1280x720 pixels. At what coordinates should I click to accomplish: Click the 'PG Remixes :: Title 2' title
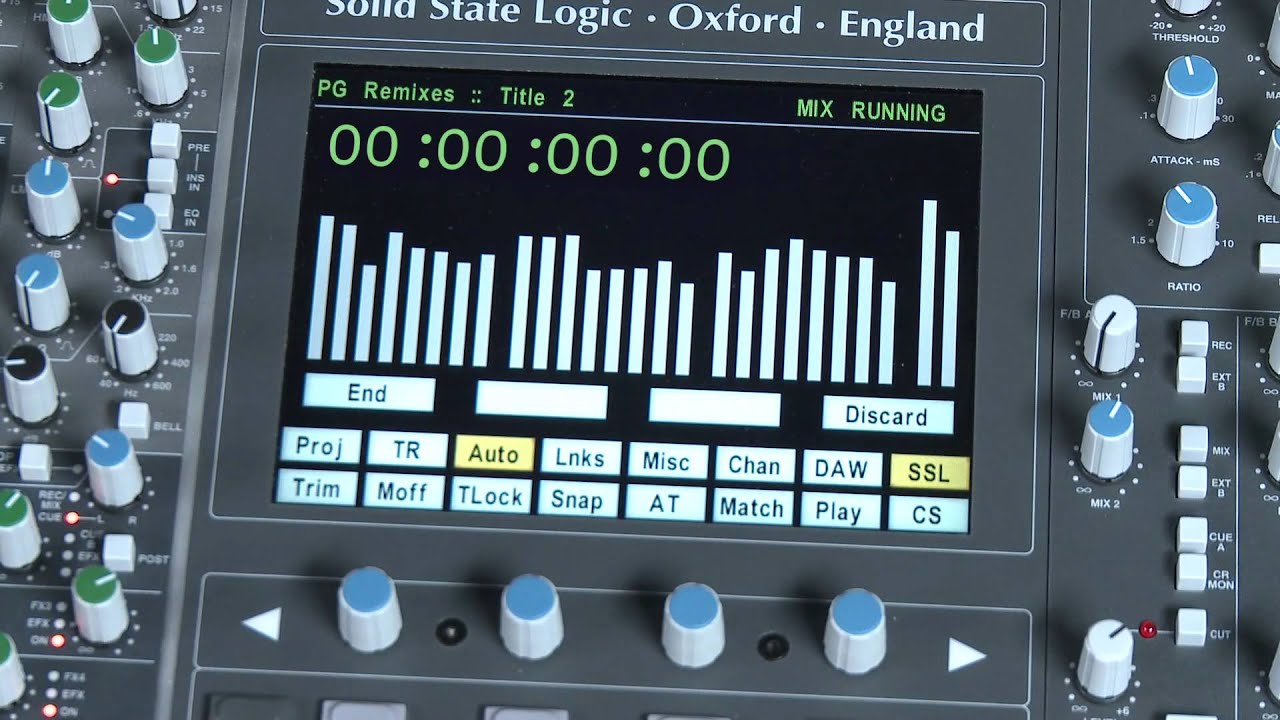[x=446, y=93]
